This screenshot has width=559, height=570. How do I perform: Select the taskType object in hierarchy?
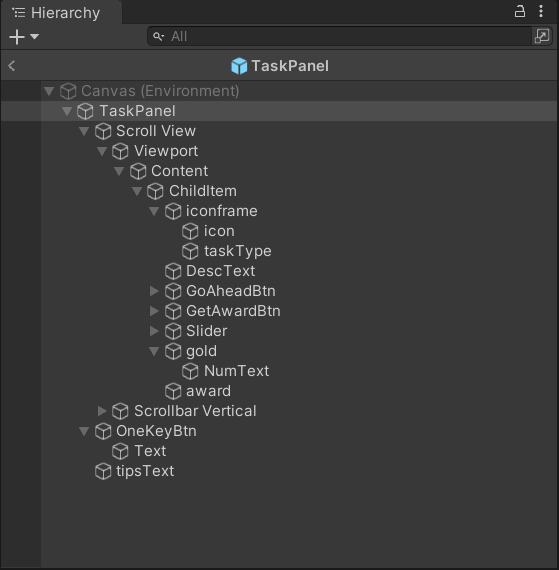[x=237, y=251]
